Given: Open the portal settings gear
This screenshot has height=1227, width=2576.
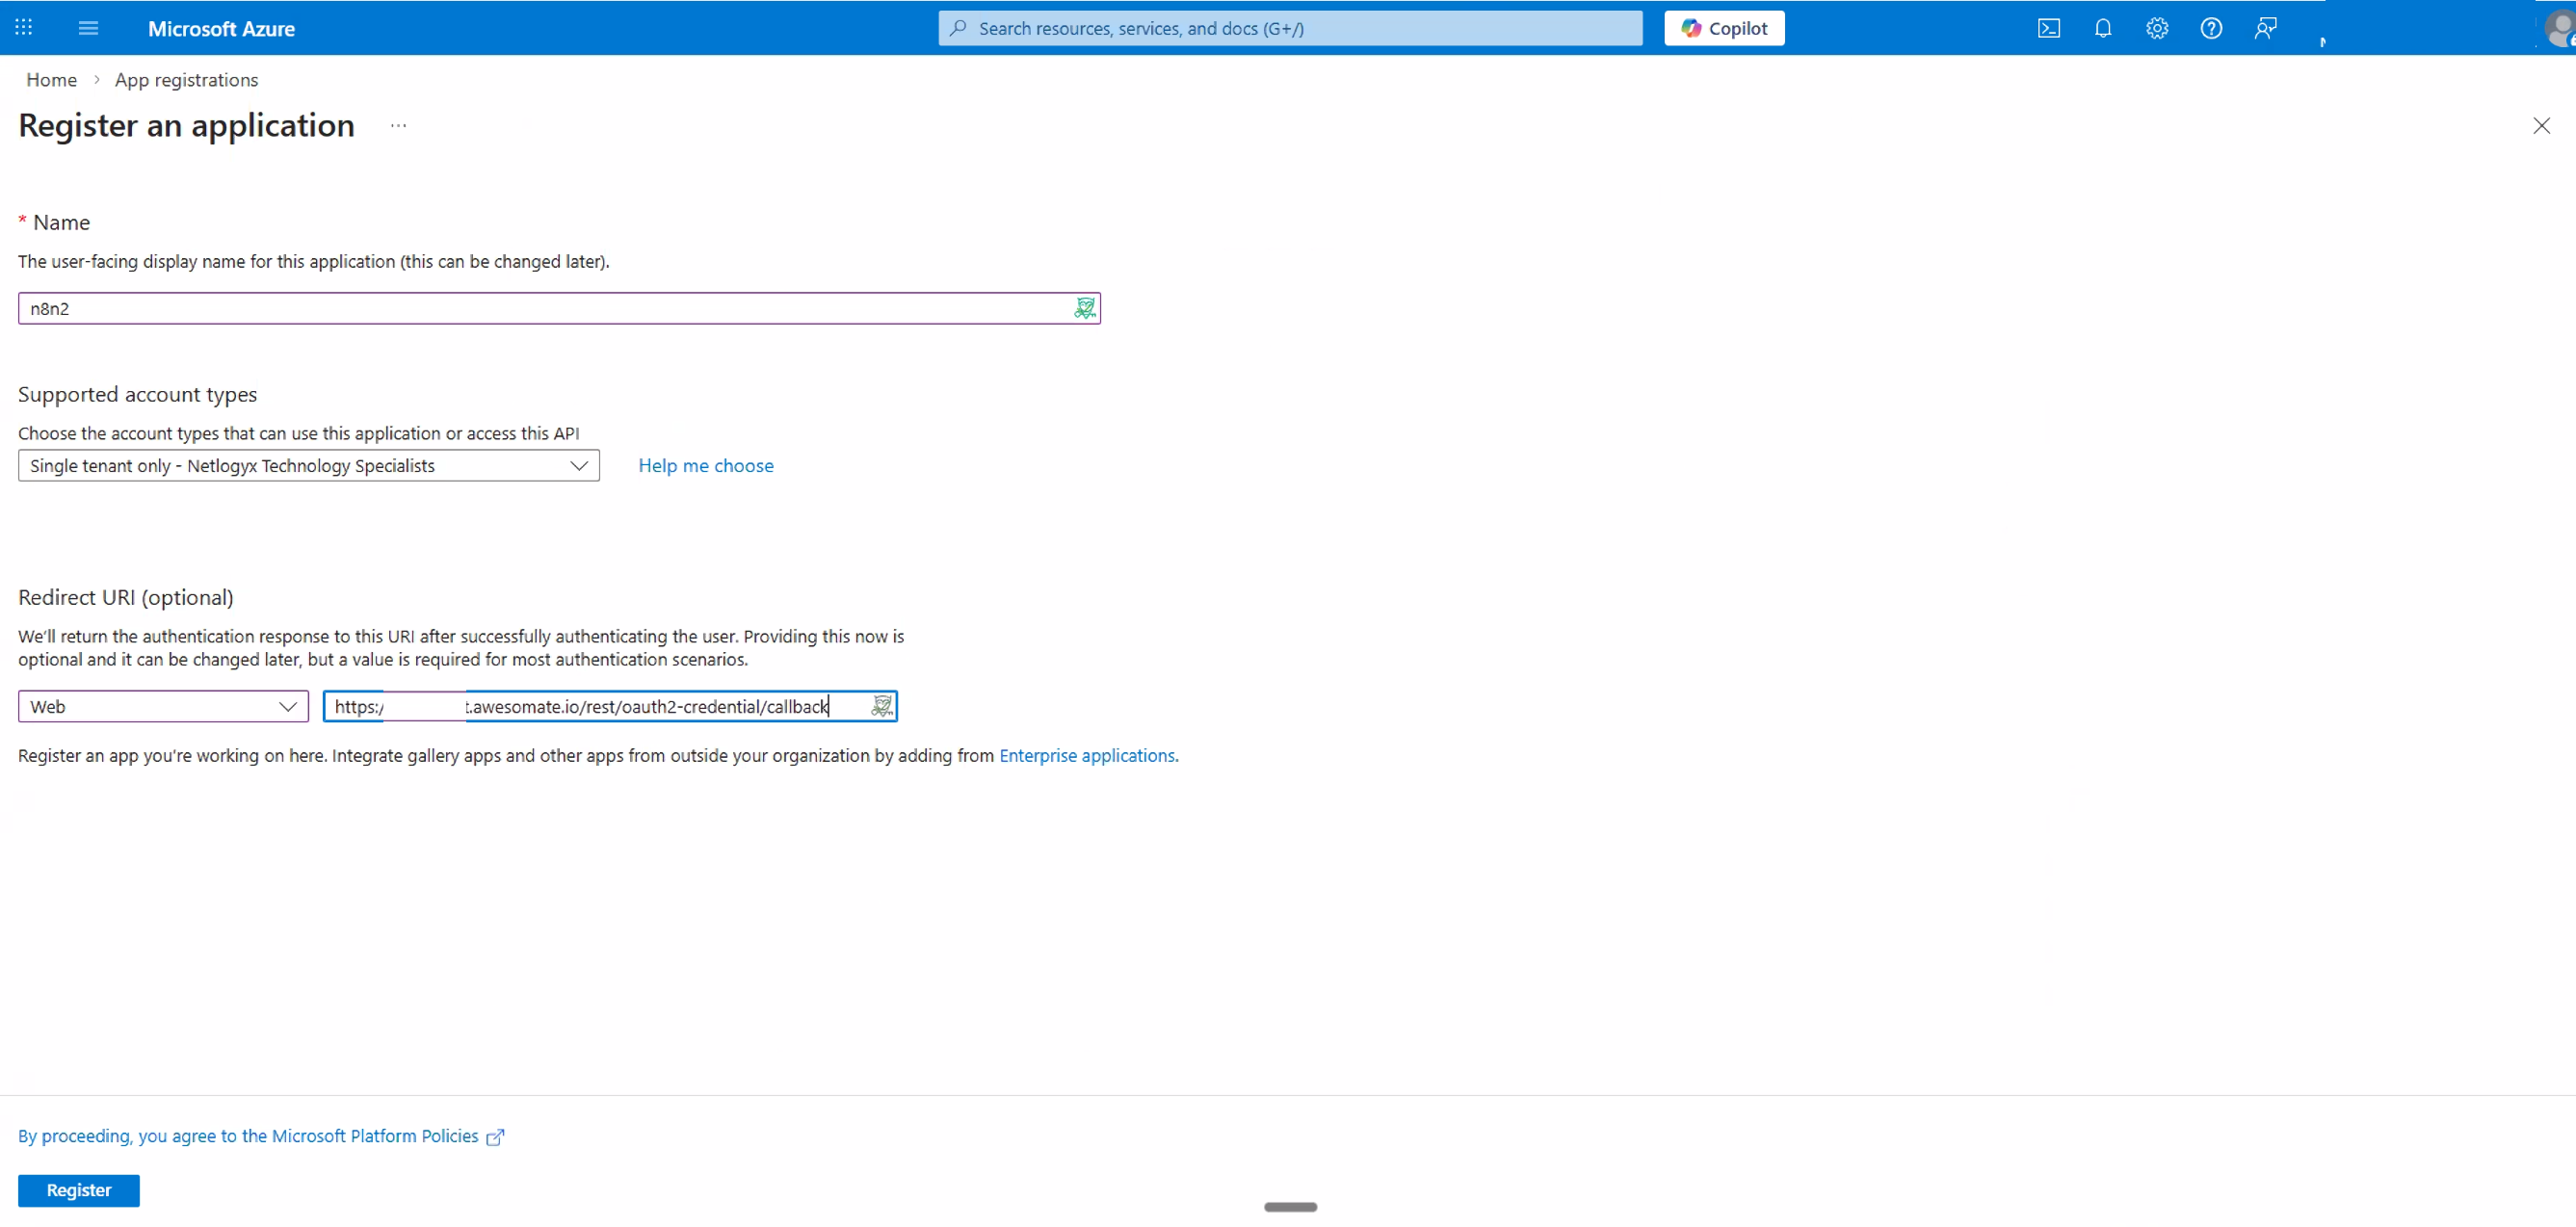Looking at the screenshot, I should 2157,28.
